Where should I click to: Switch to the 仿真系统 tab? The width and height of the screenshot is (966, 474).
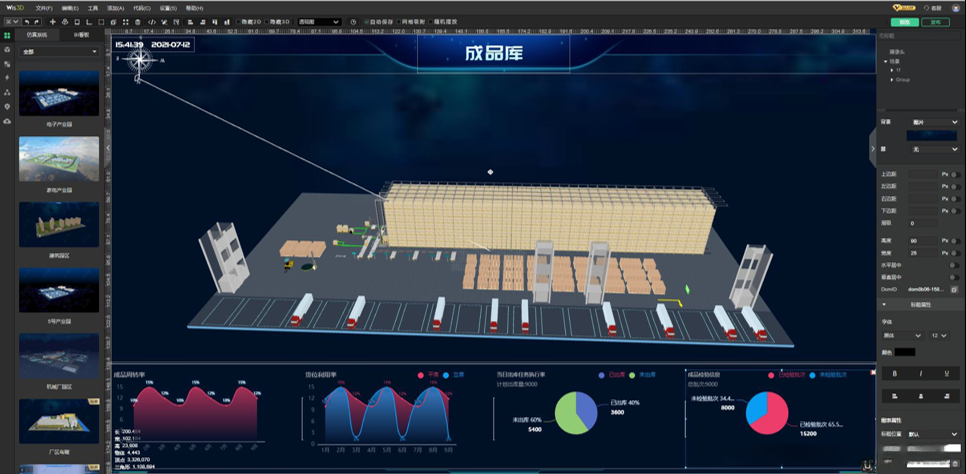(x=37, y=36)
